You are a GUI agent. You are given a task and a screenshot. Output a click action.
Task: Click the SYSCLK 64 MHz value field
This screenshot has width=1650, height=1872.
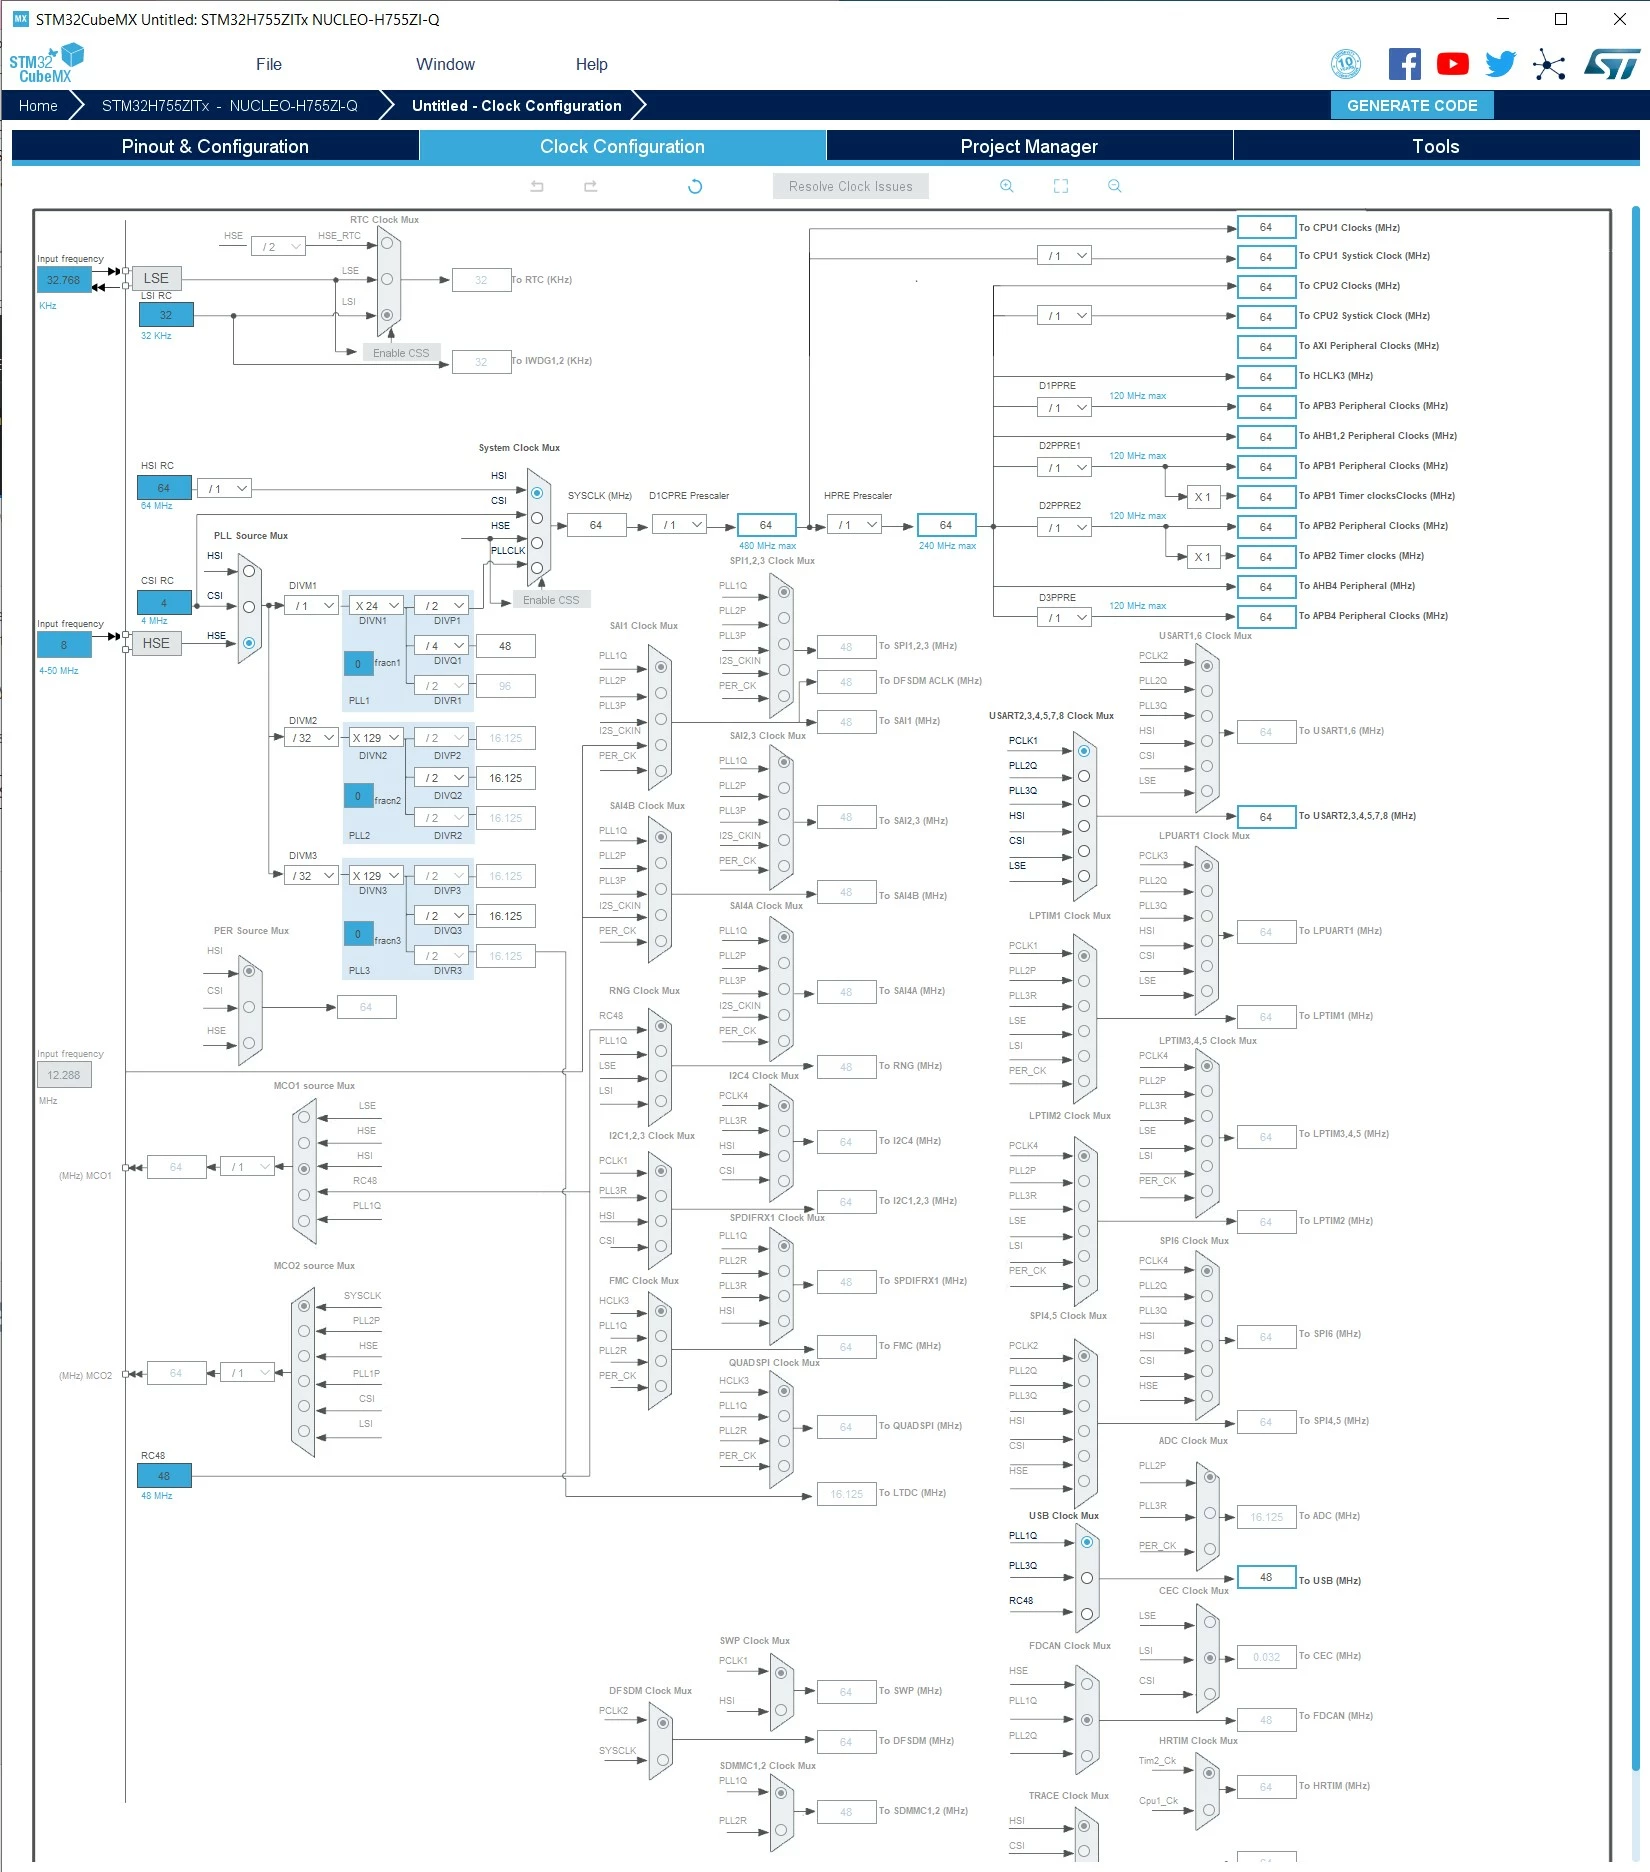tap(596, 525)
